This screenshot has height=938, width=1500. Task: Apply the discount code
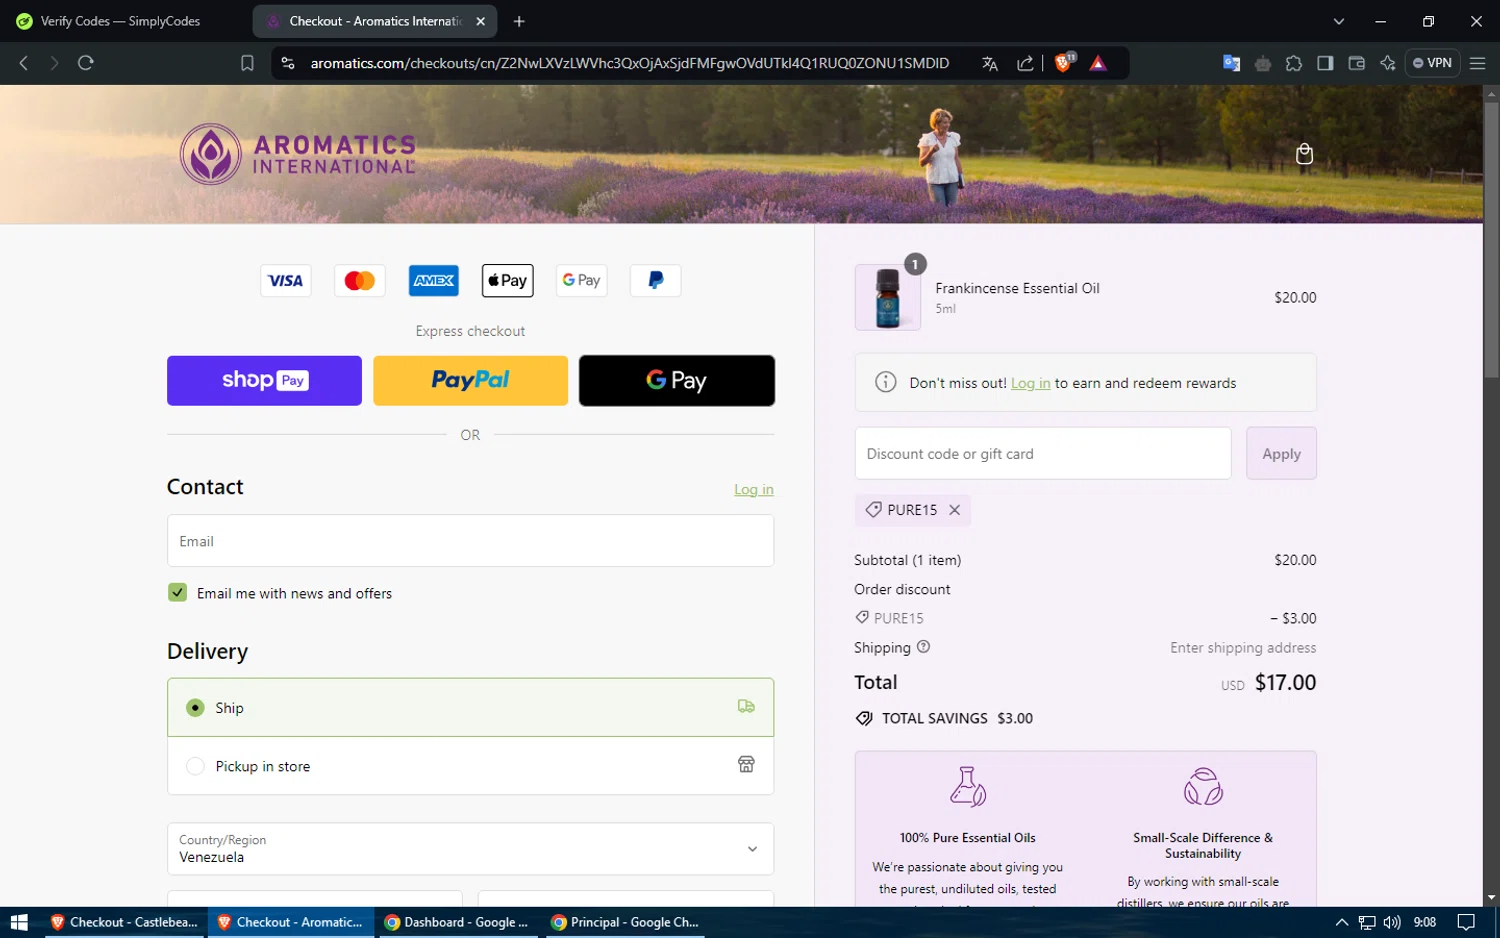coord(1281,453)
